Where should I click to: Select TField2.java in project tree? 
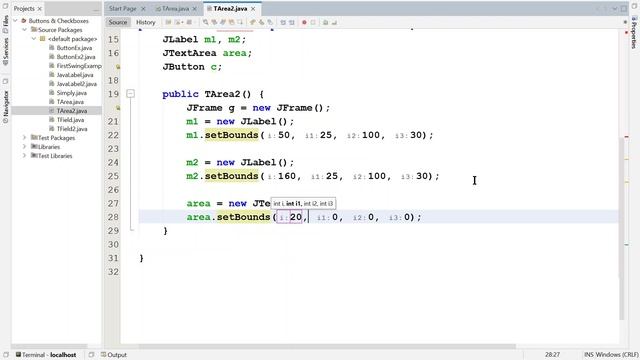[72, 129]
